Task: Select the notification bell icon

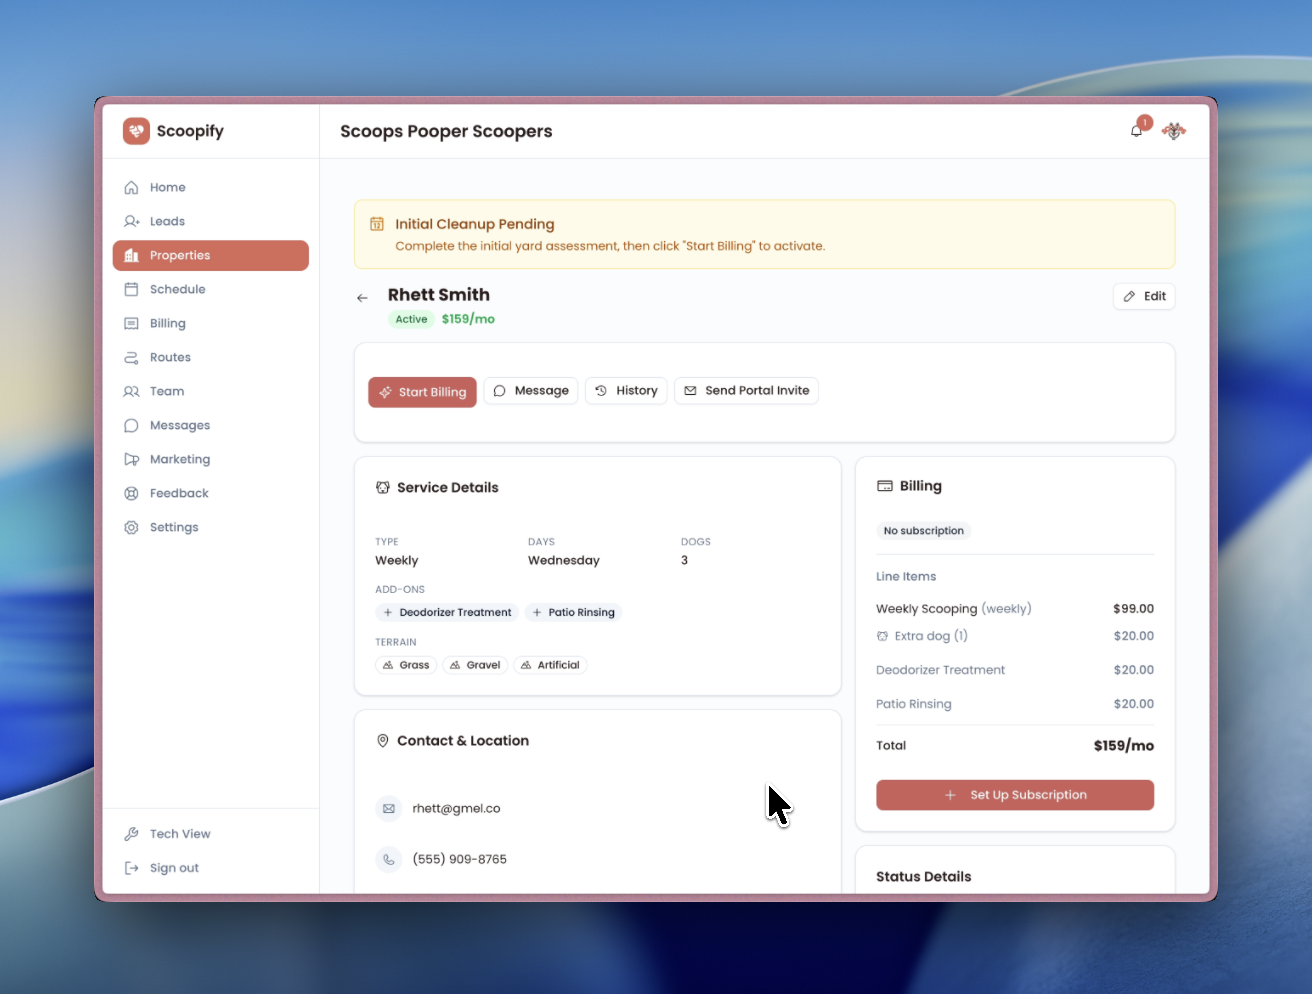Action: pyautogui.click(x=1136, y=130)
